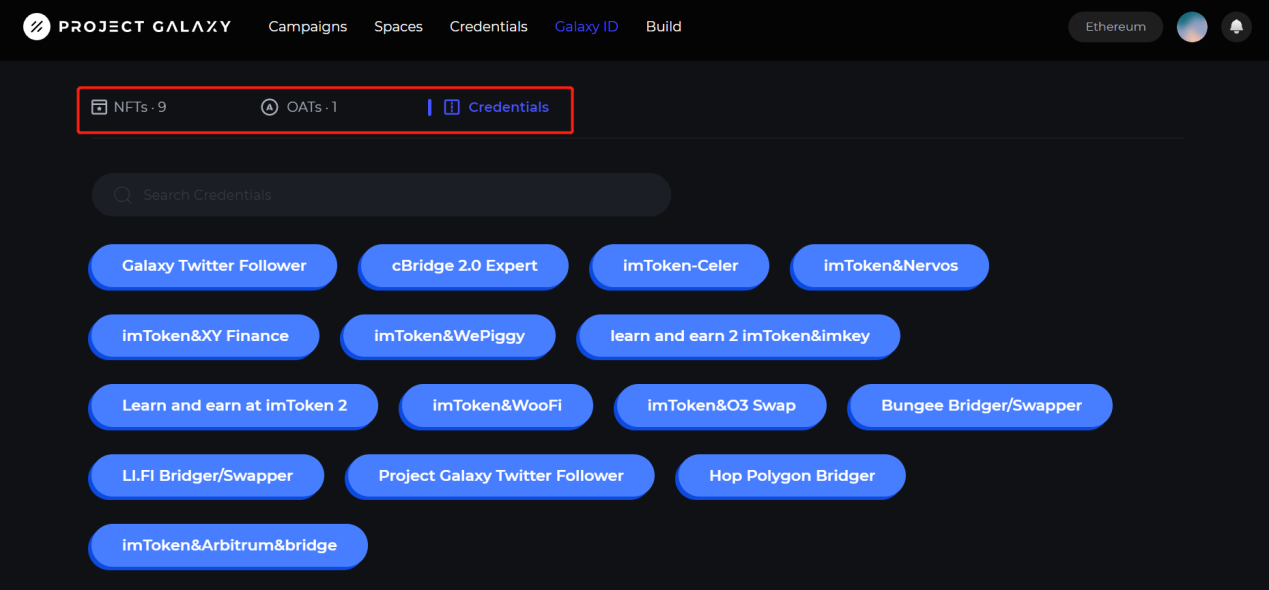Open the Campaigns menu
This screenshot has height=590, width=1269.
pos(307,27)
